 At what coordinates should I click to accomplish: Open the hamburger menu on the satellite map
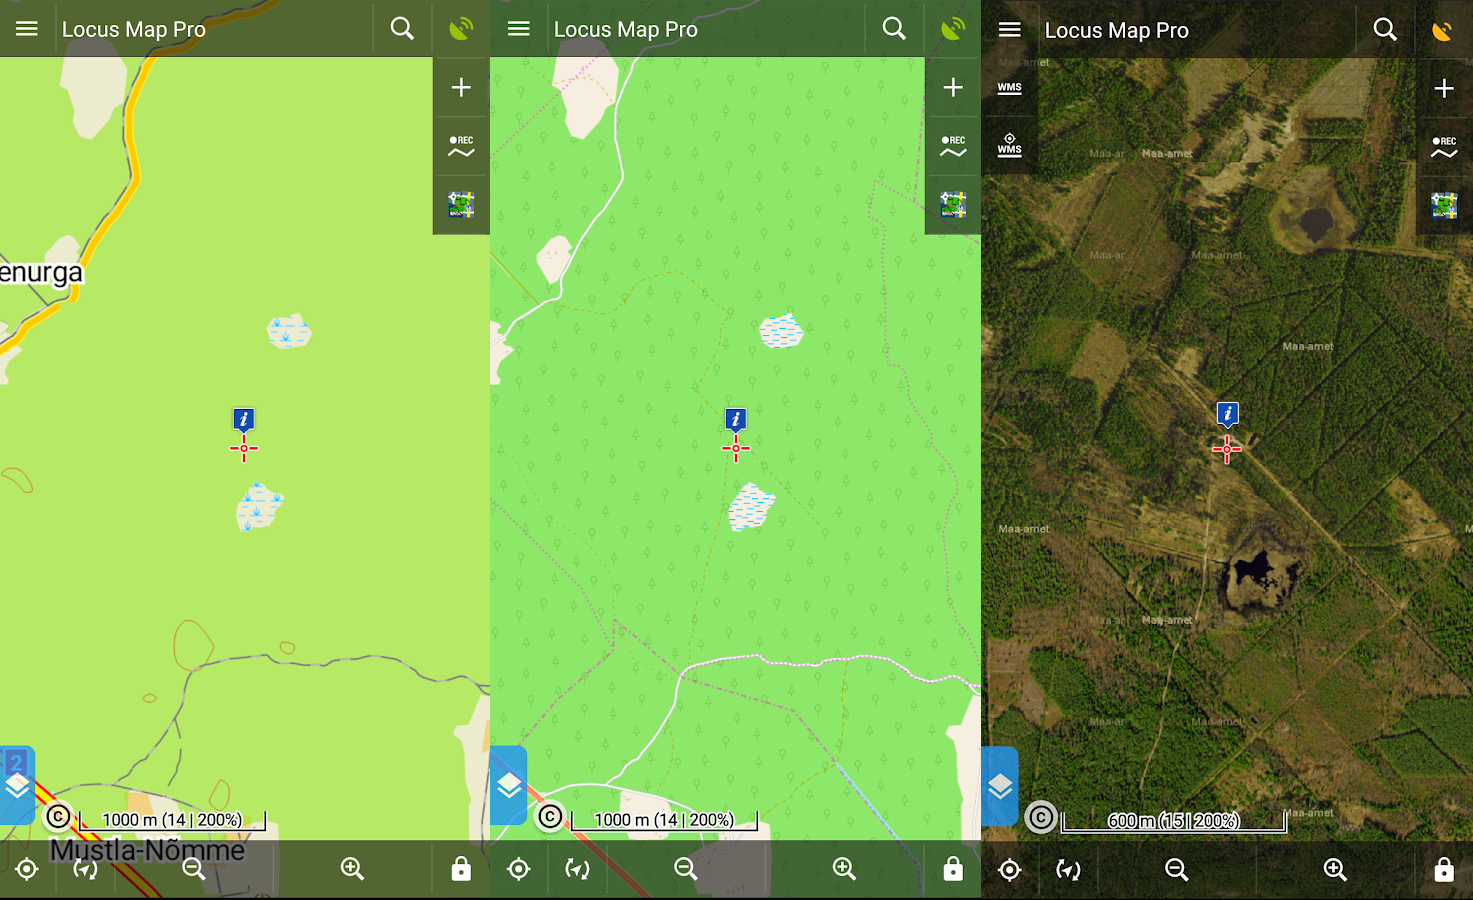coord(1010,30)
